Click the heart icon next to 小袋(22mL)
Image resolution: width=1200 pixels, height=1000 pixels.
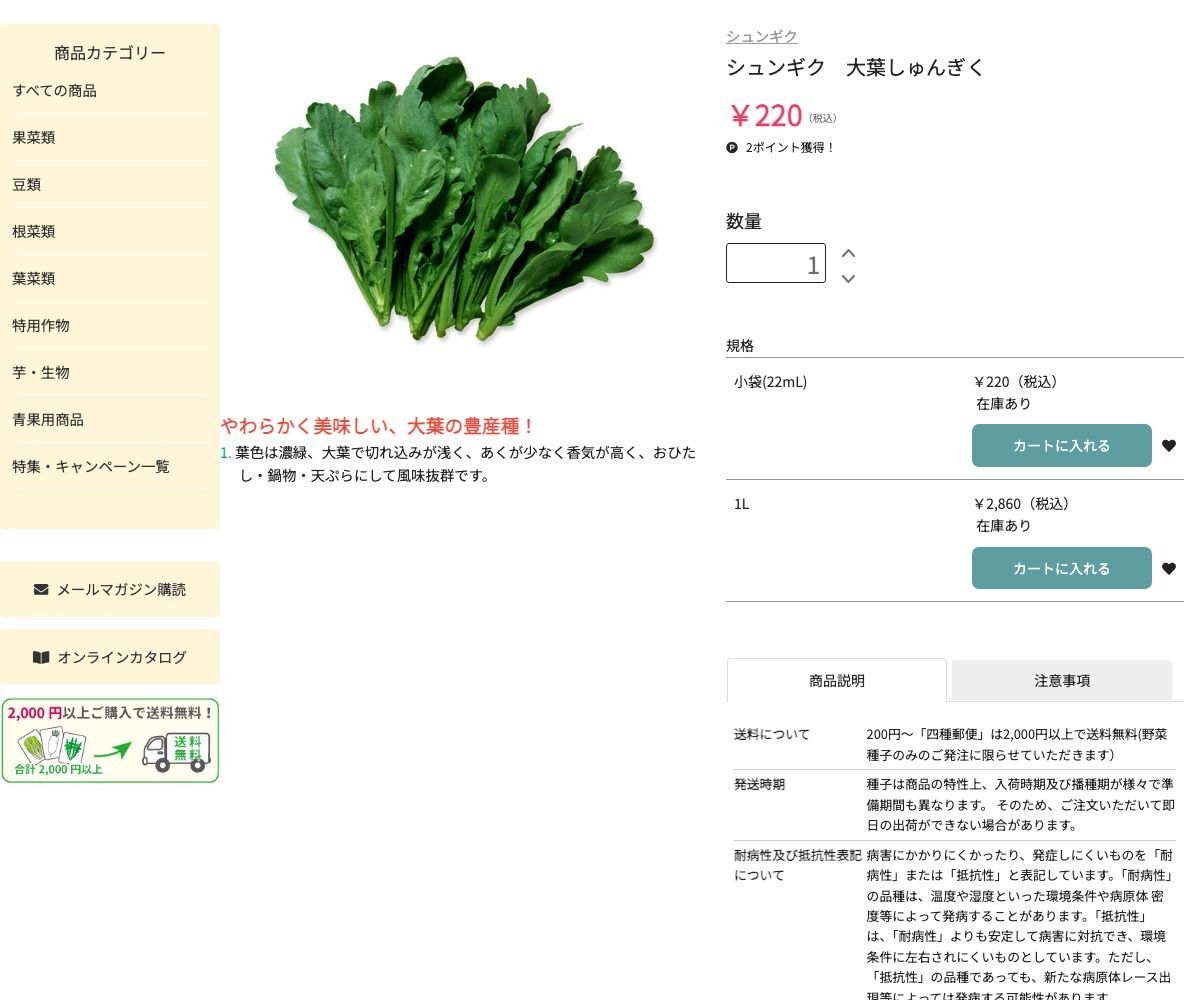(x=1169, y=446)
